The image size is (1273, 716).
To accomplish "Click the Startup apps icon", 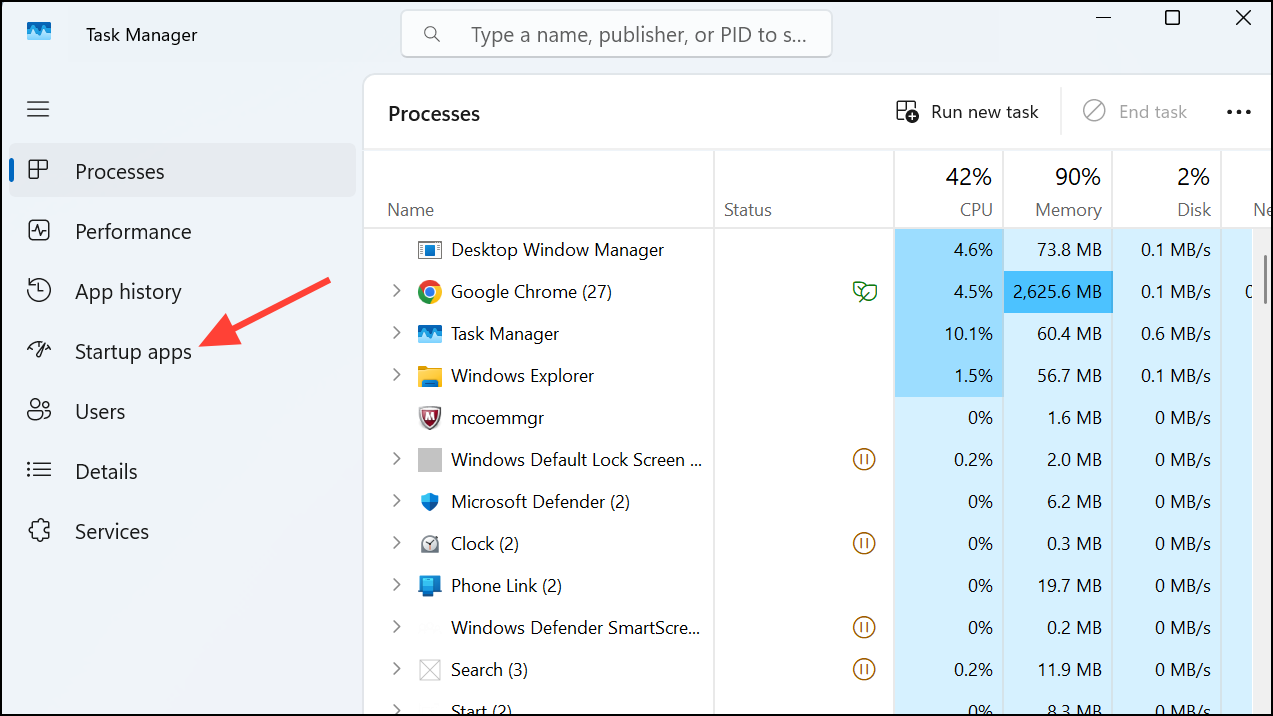I will coord(38,351).
